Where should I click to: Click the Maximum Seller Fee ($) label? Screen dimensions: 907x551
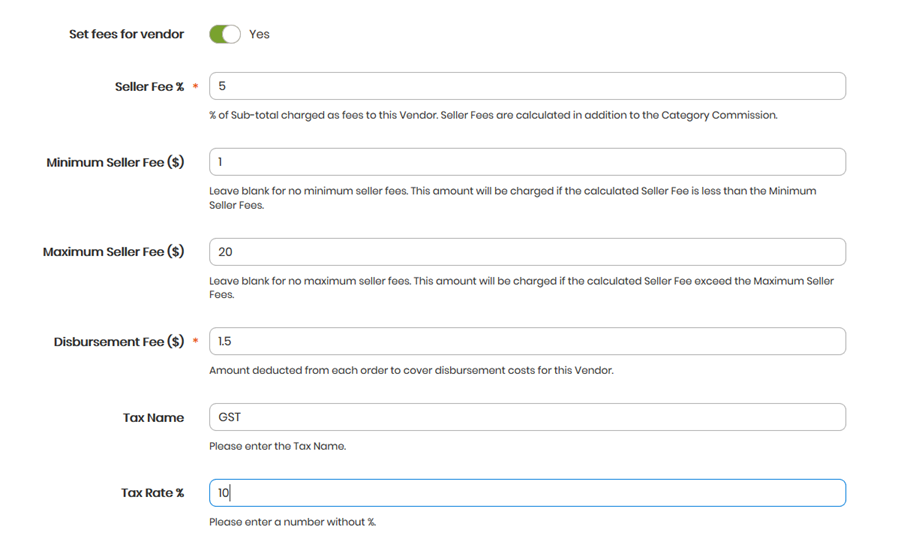(113, 252)
